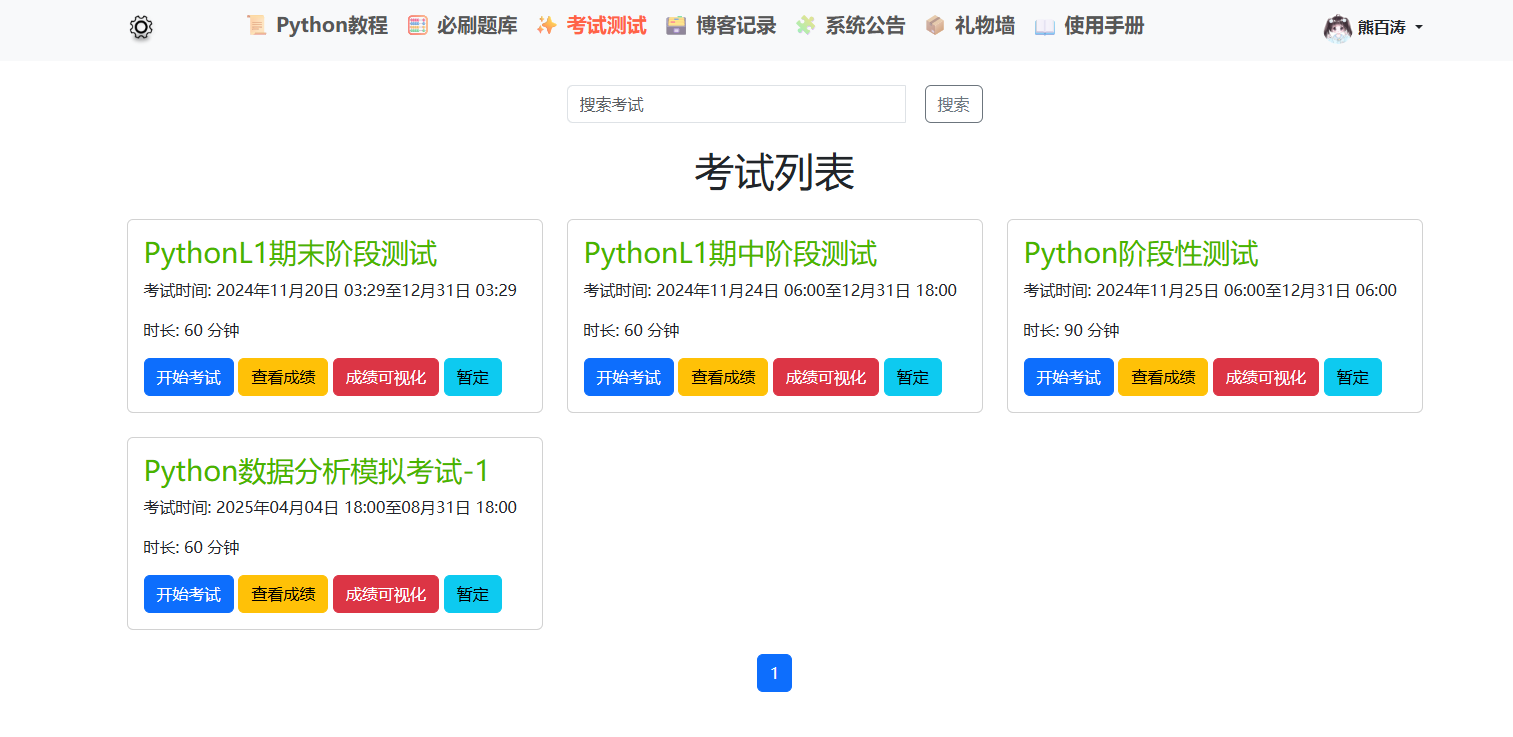
Task: Select page 1 in pagination
Action: pyautogui.click(x=774, y=673)
